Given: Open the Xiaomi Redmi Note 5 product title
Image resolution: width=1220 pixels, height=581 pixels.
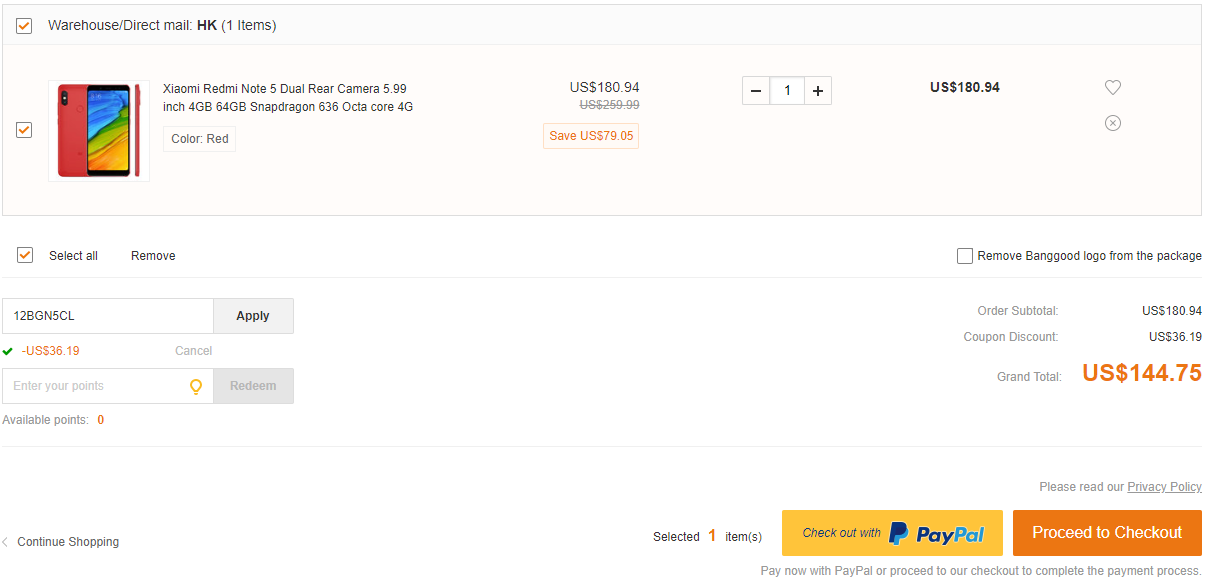Looking at the screenshot, I should [288, 98].
